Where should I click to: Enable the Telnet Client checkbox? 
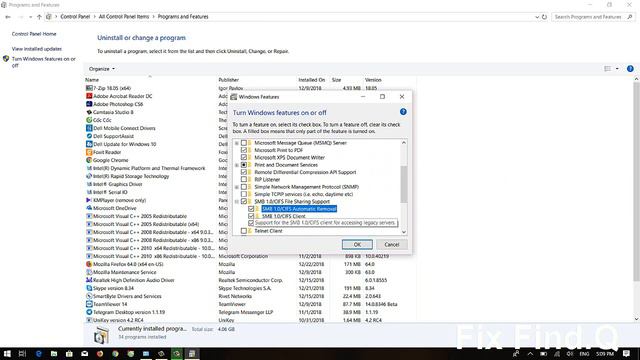[x=244, y=231]
